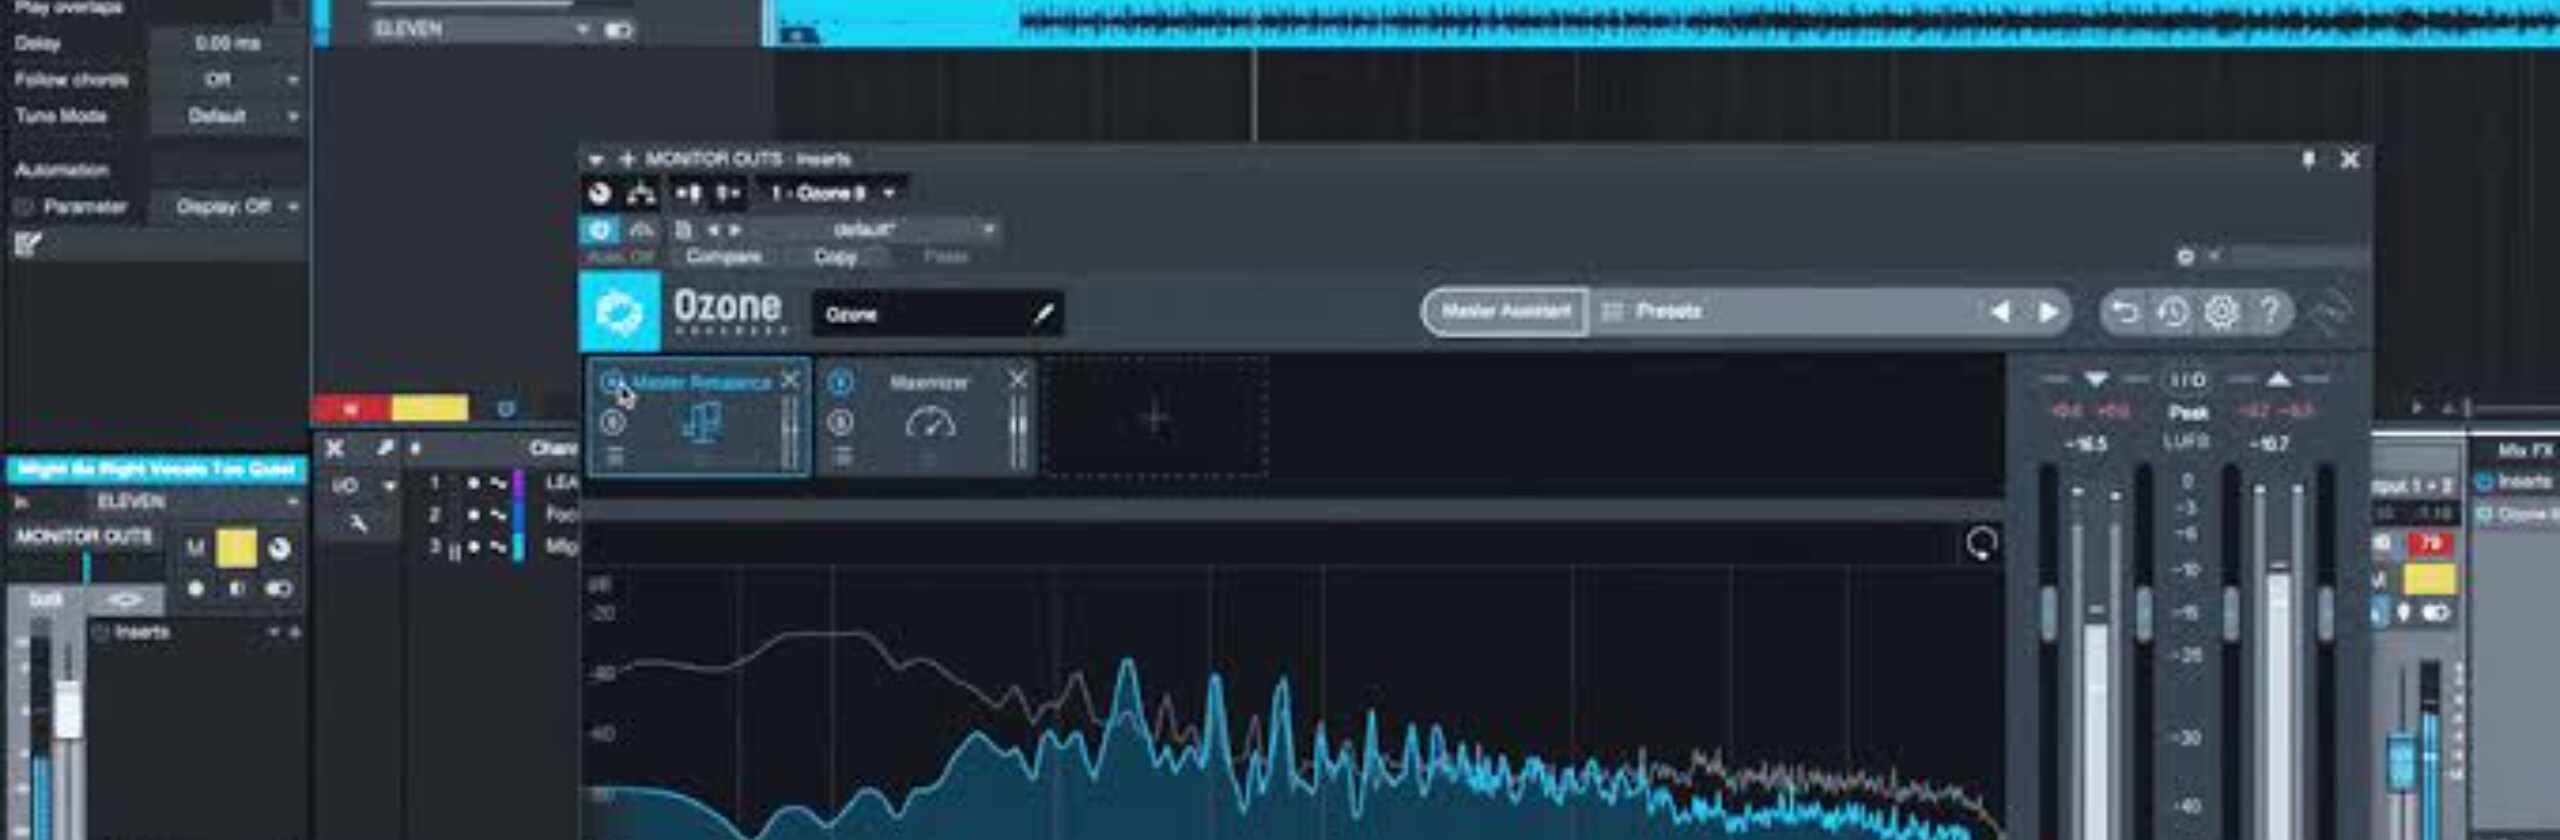The image size is (2560, 840).
Task: Toggle Ozone plugin activate button
Action: point(600,231)
